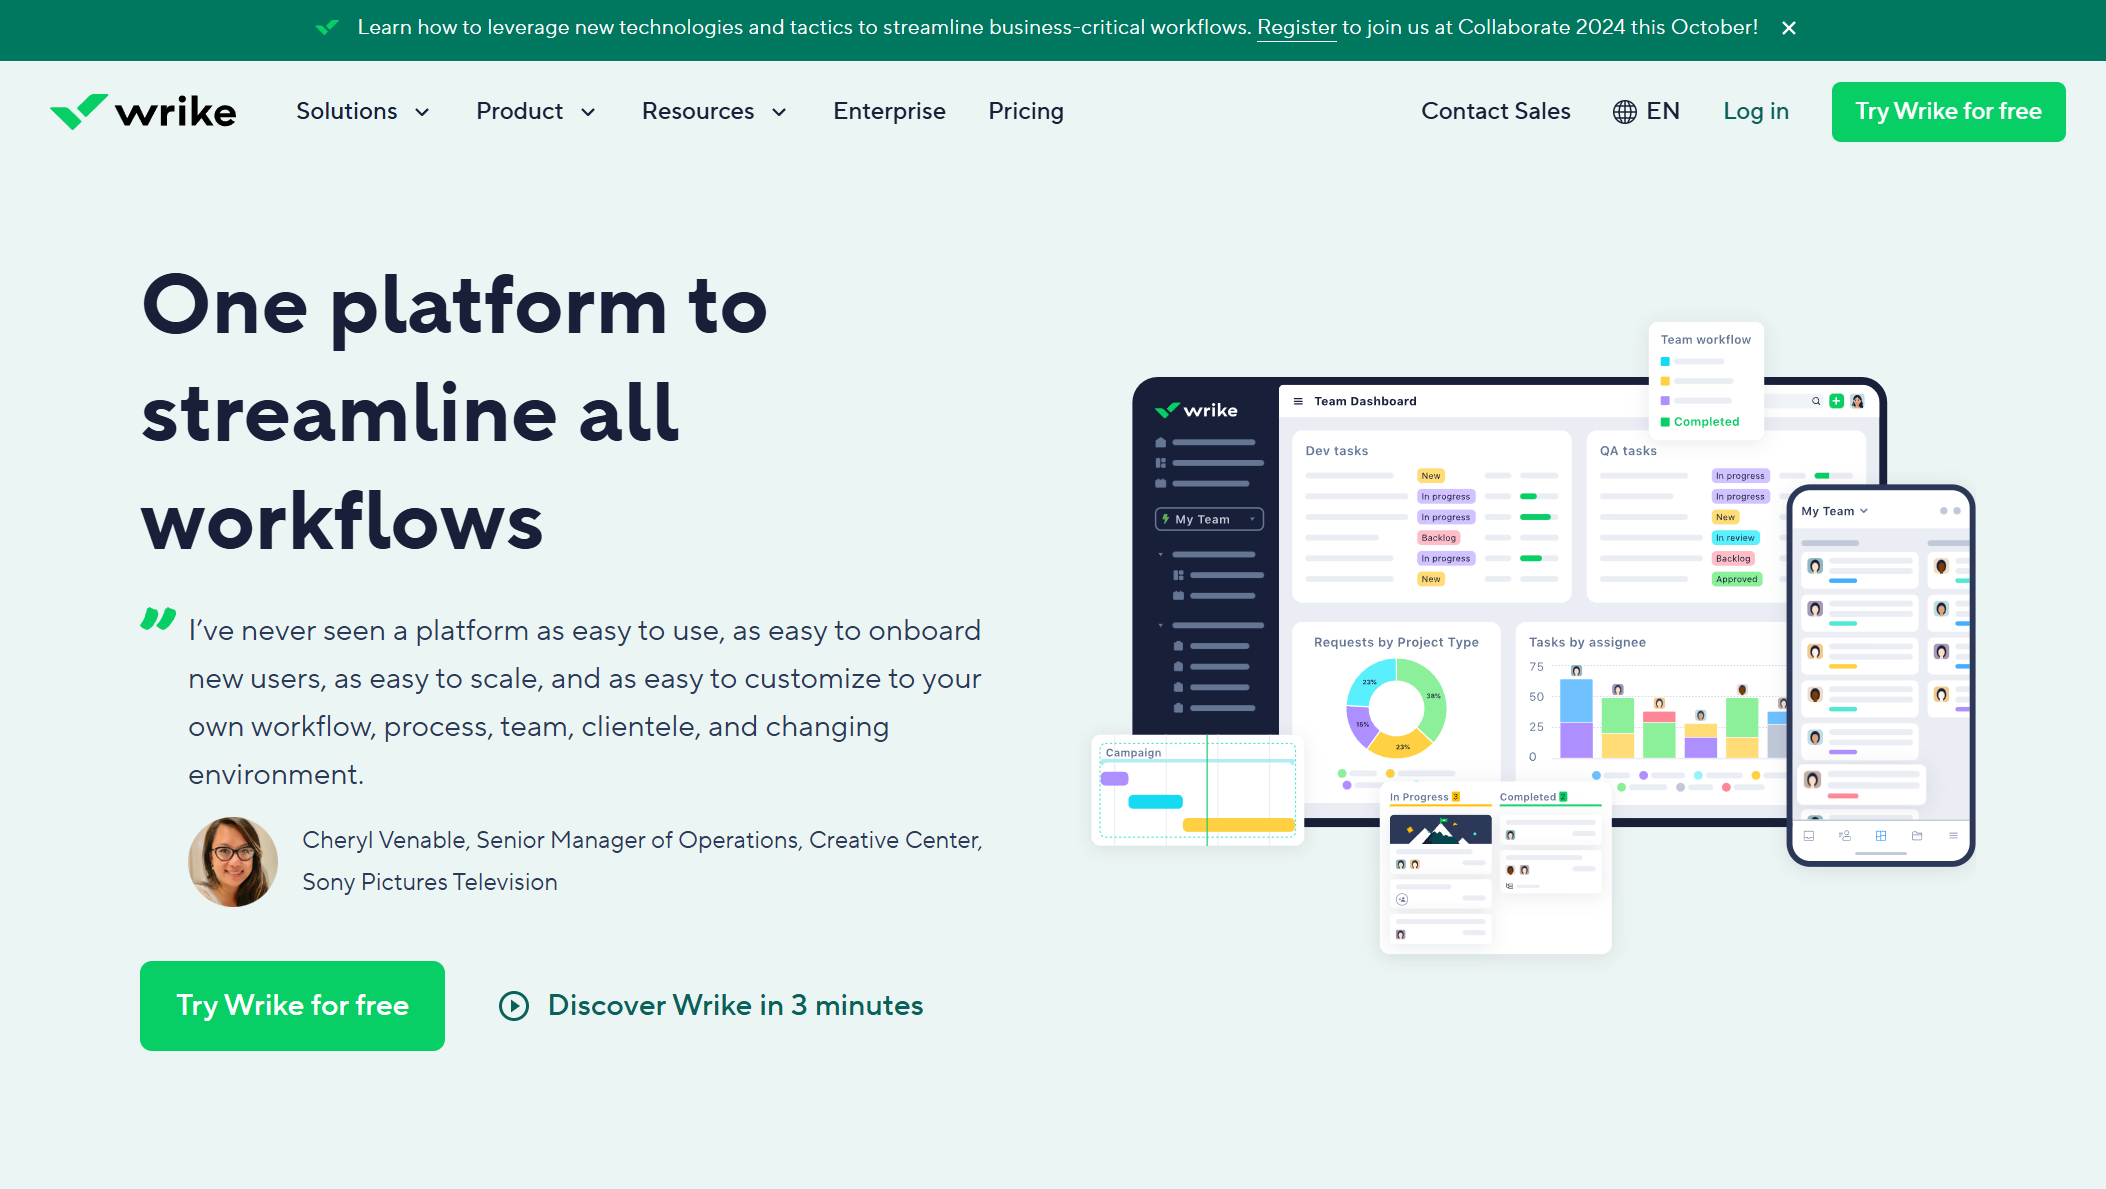Open the Resources dropdown chevron
The width and height of the screenshot is (2106, 1189).
click(779, 112)
